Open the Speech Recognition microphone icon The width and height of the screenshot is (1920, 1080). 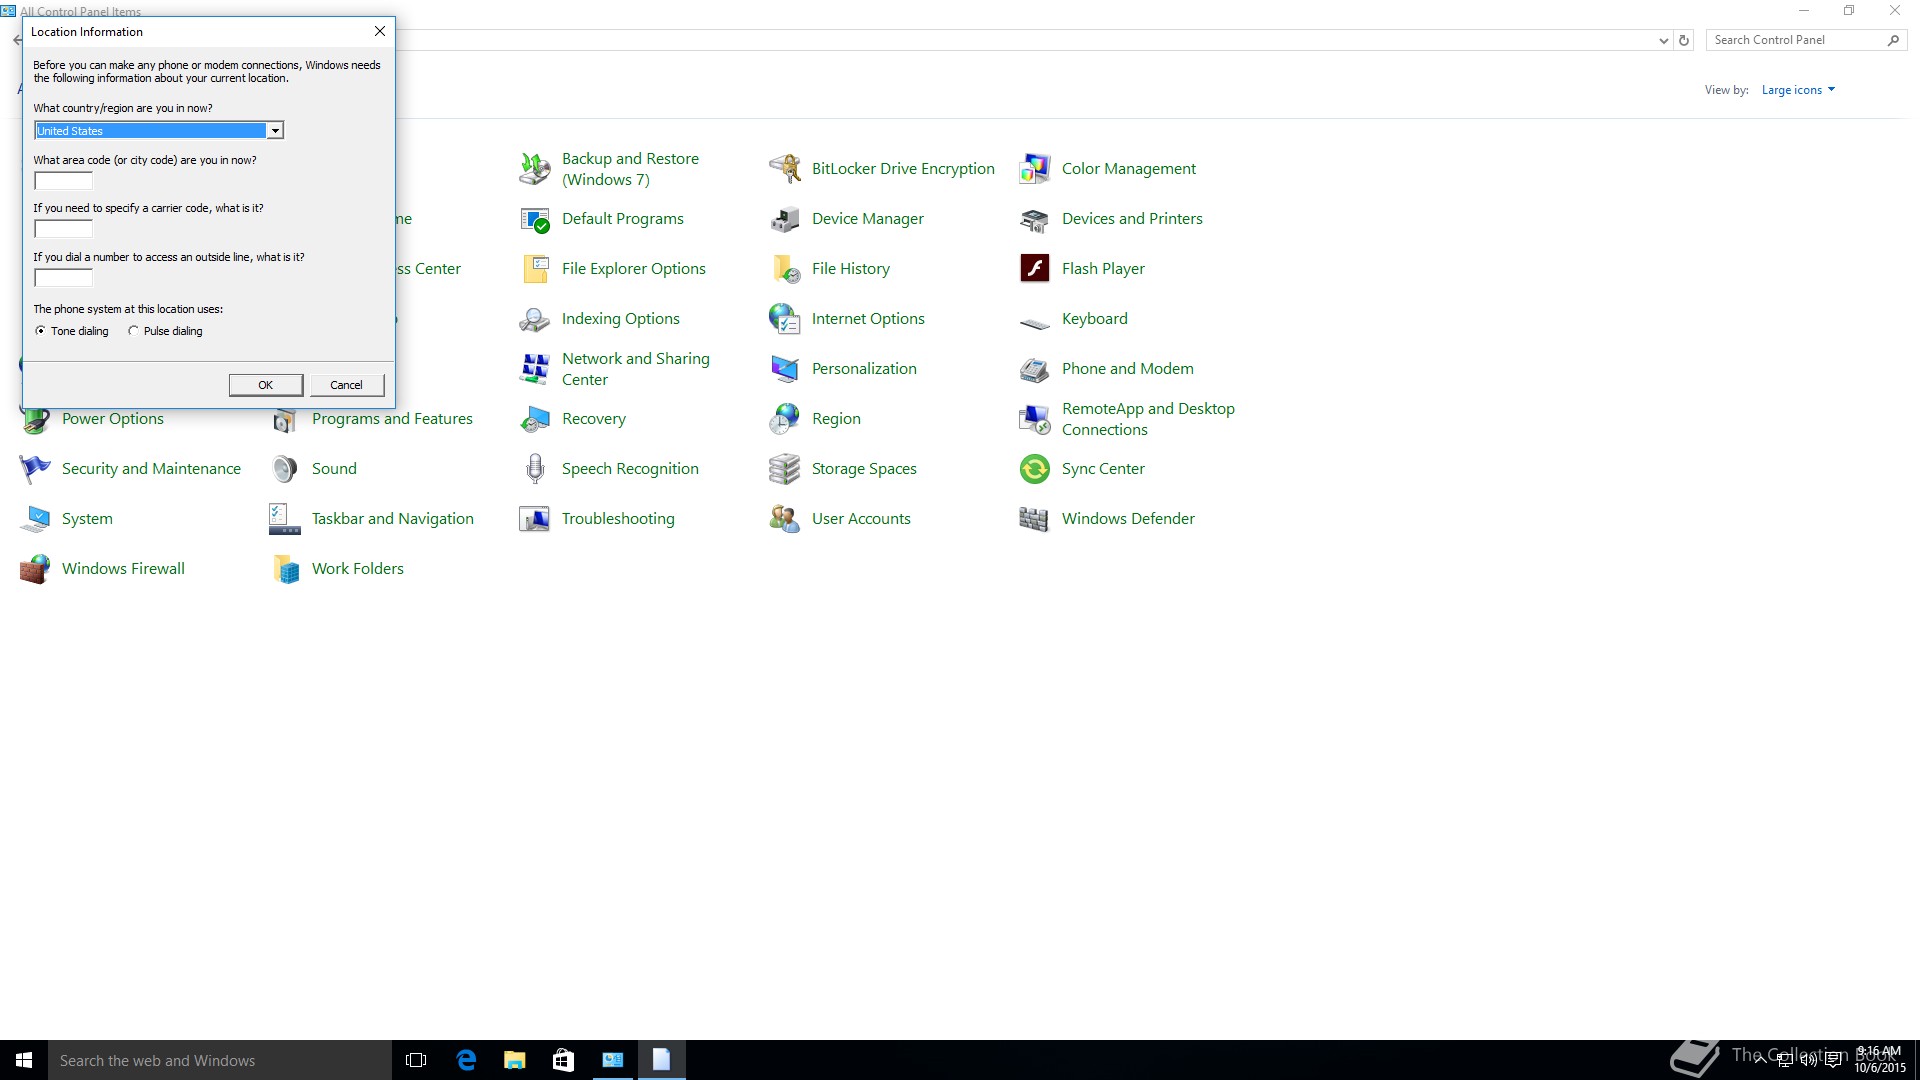coord(535,469)
